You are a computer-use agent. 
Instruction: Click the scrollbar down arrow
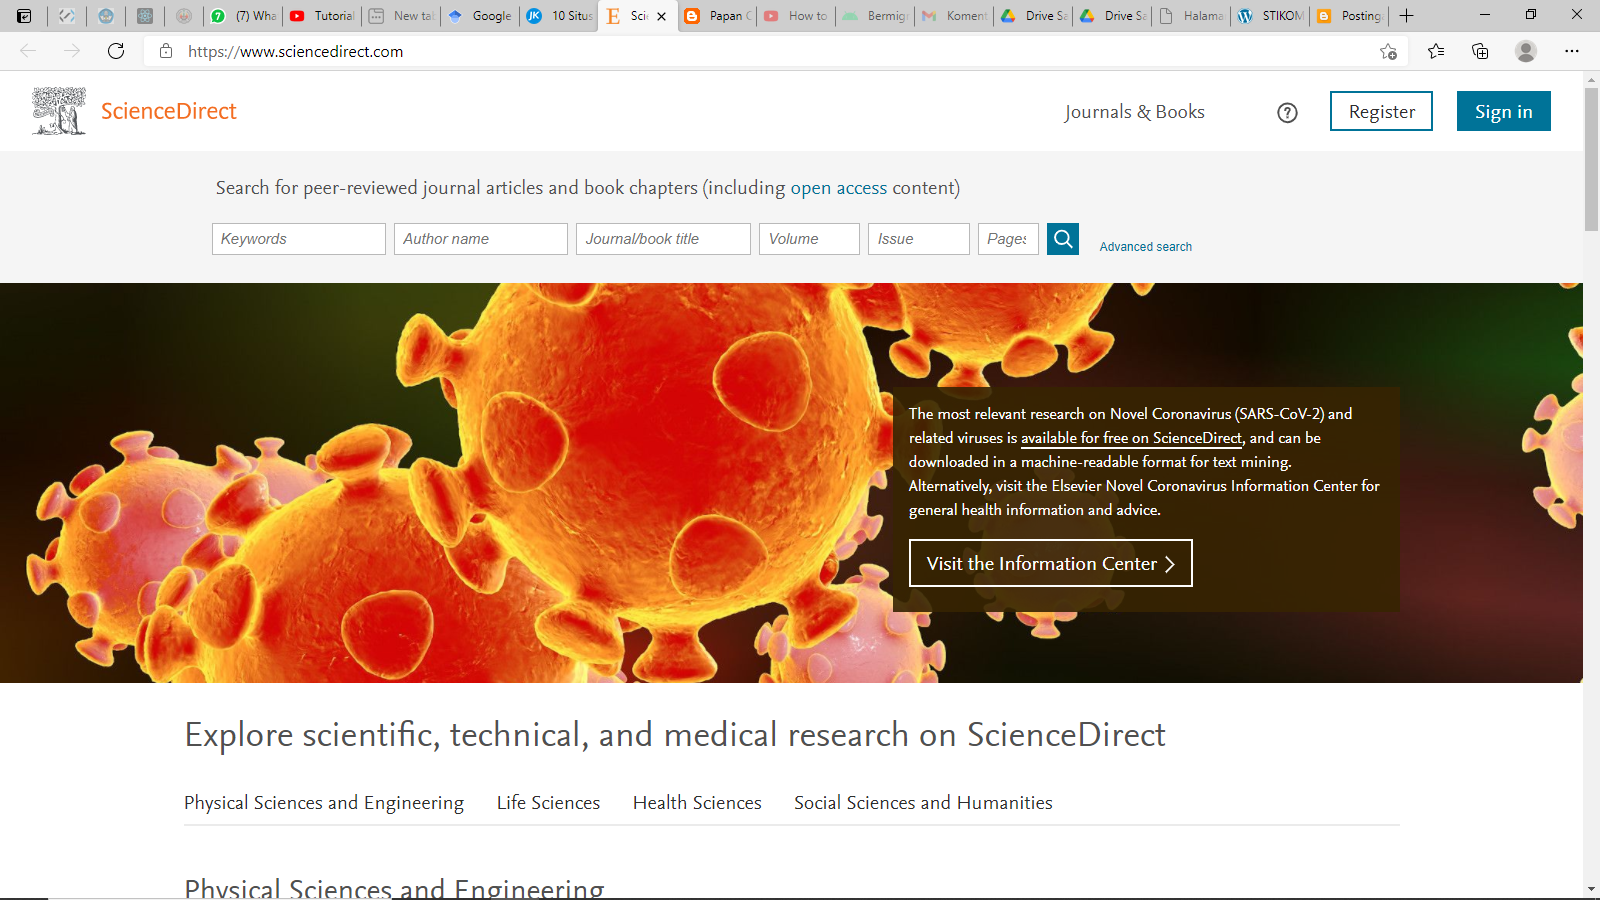click(x=1591, y=889)
